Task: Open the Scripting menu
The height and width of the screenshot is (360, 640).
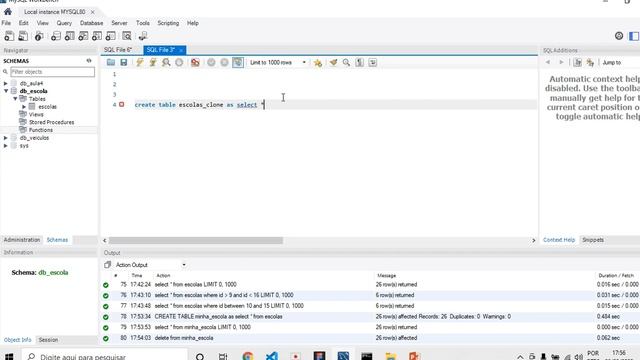Action: [168, 23]
